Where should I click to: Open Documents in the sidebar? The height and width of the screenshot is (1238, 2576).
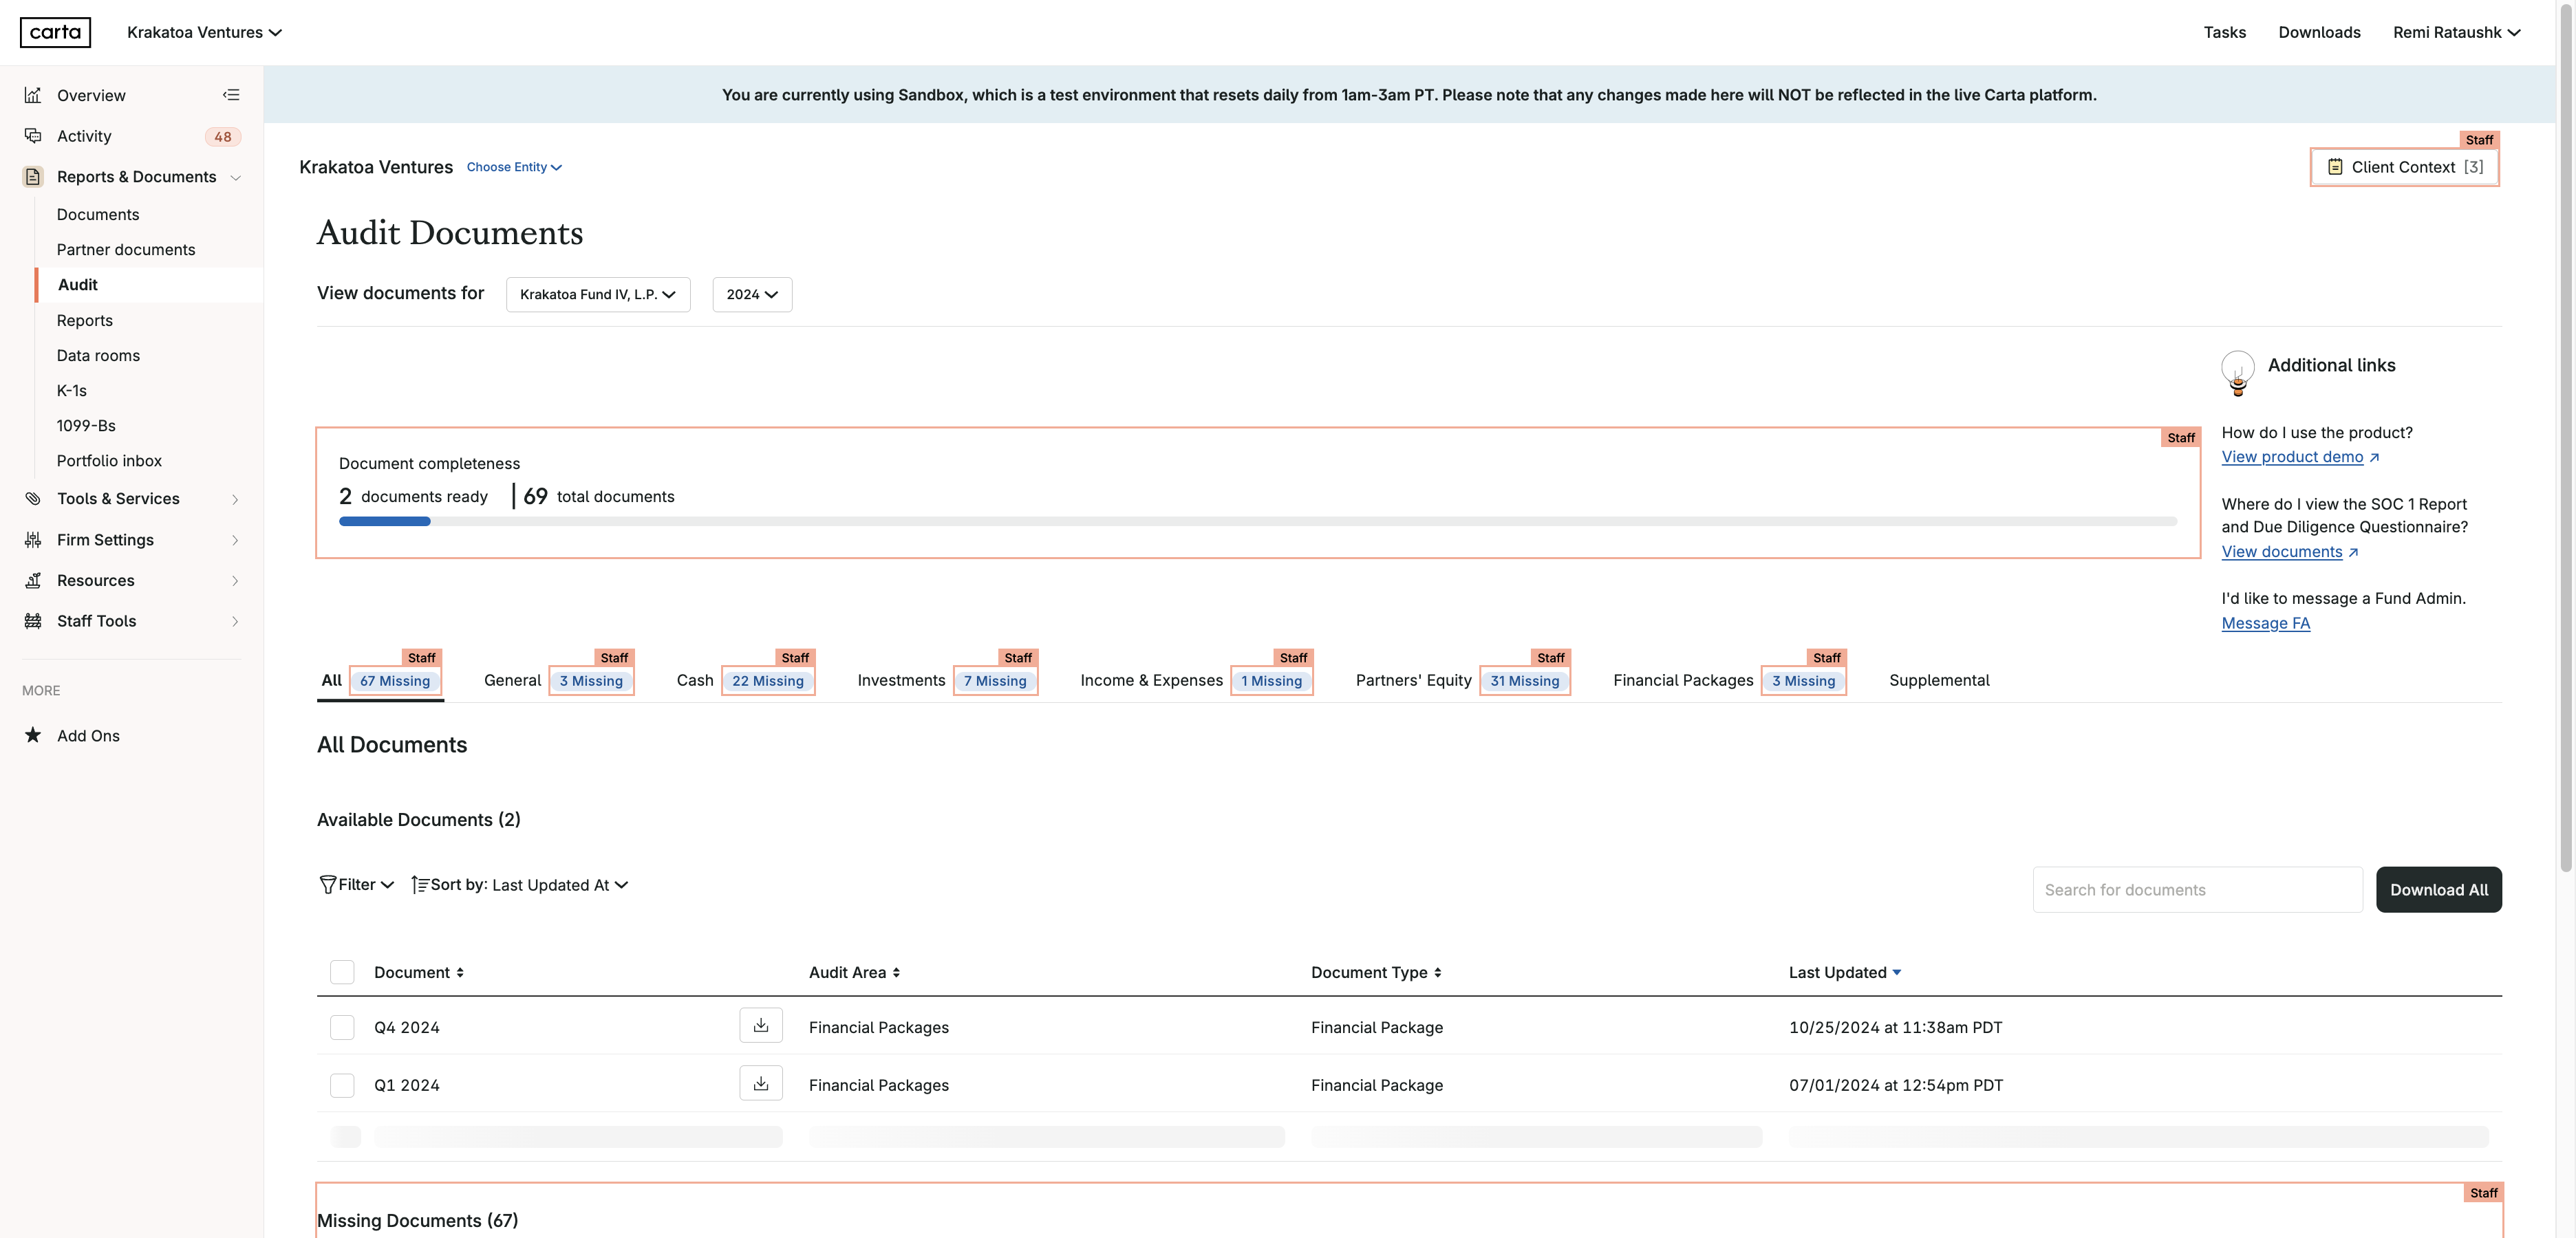click(98, 214)
